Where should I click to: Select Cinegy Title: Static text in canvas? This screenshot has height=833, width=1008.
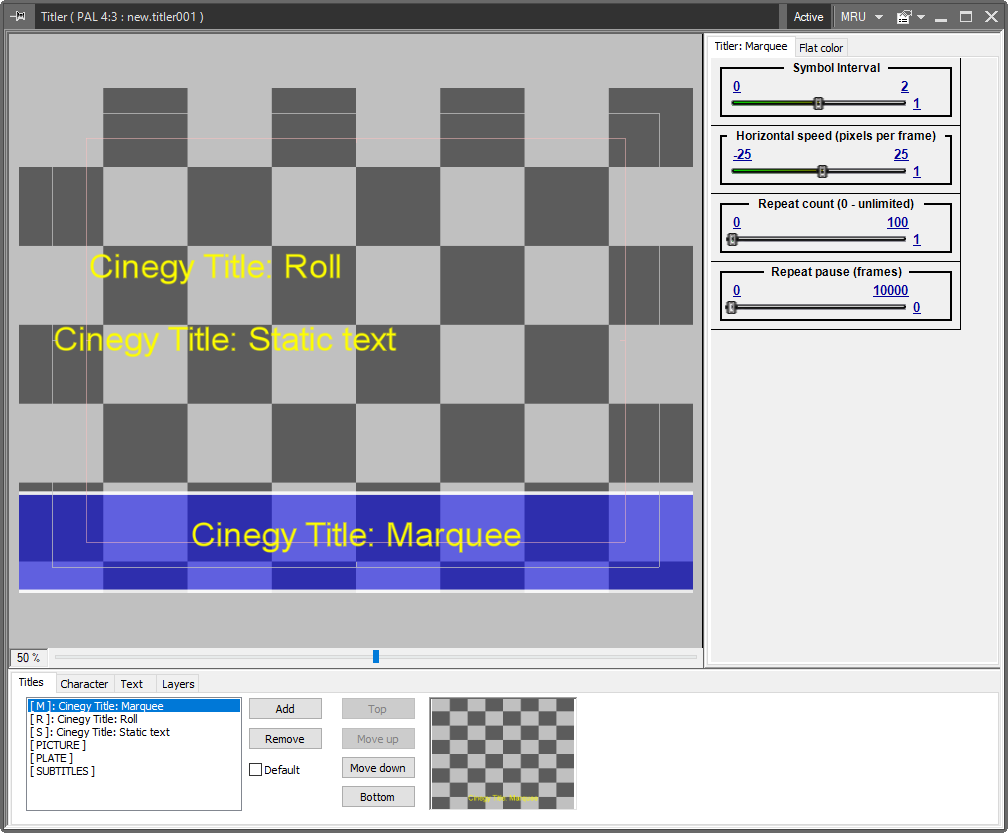pos(225,340)
